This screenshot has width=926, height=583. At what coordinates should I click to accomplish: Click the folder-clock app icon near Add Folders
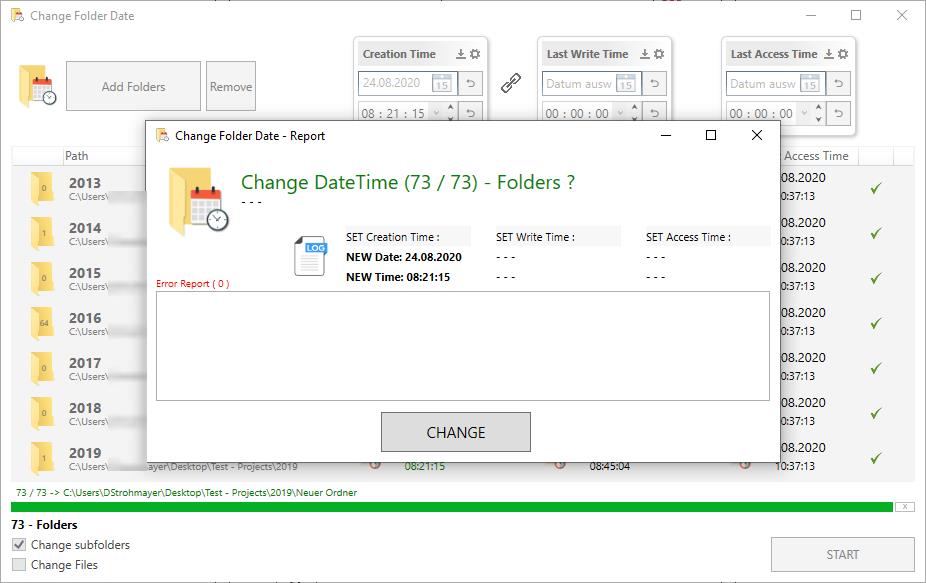[x=38, y=86]
